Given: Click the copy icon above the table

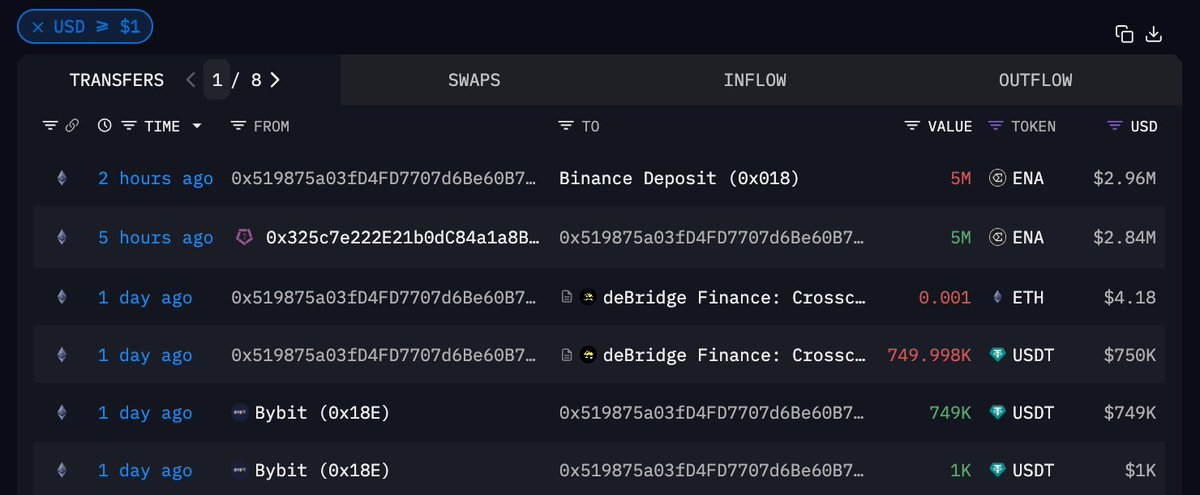Looking at the screenshot, I should [x=1124, y=34].
